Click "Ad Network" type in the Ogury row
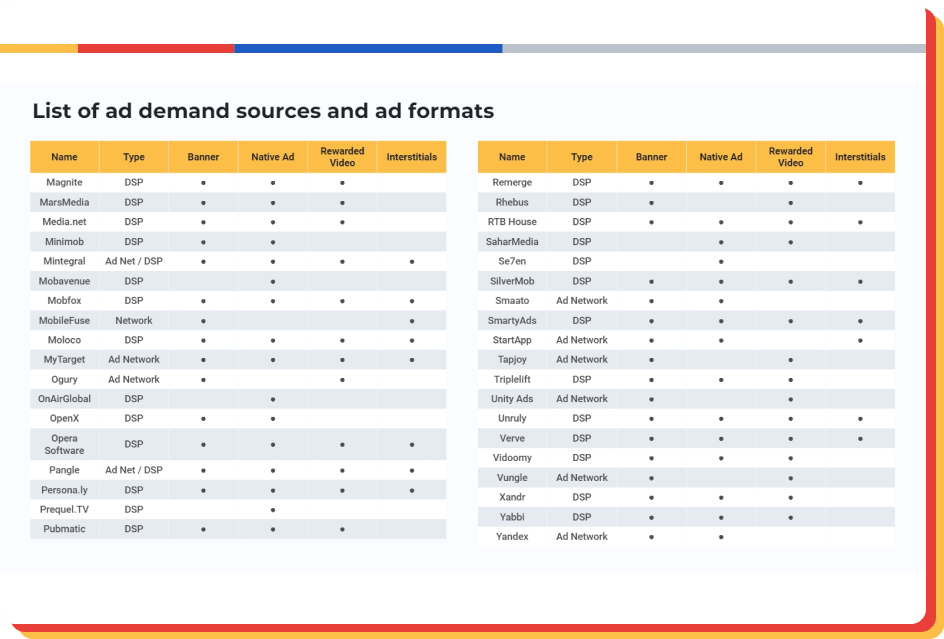944x639 pixels. [x=134, y=379]
